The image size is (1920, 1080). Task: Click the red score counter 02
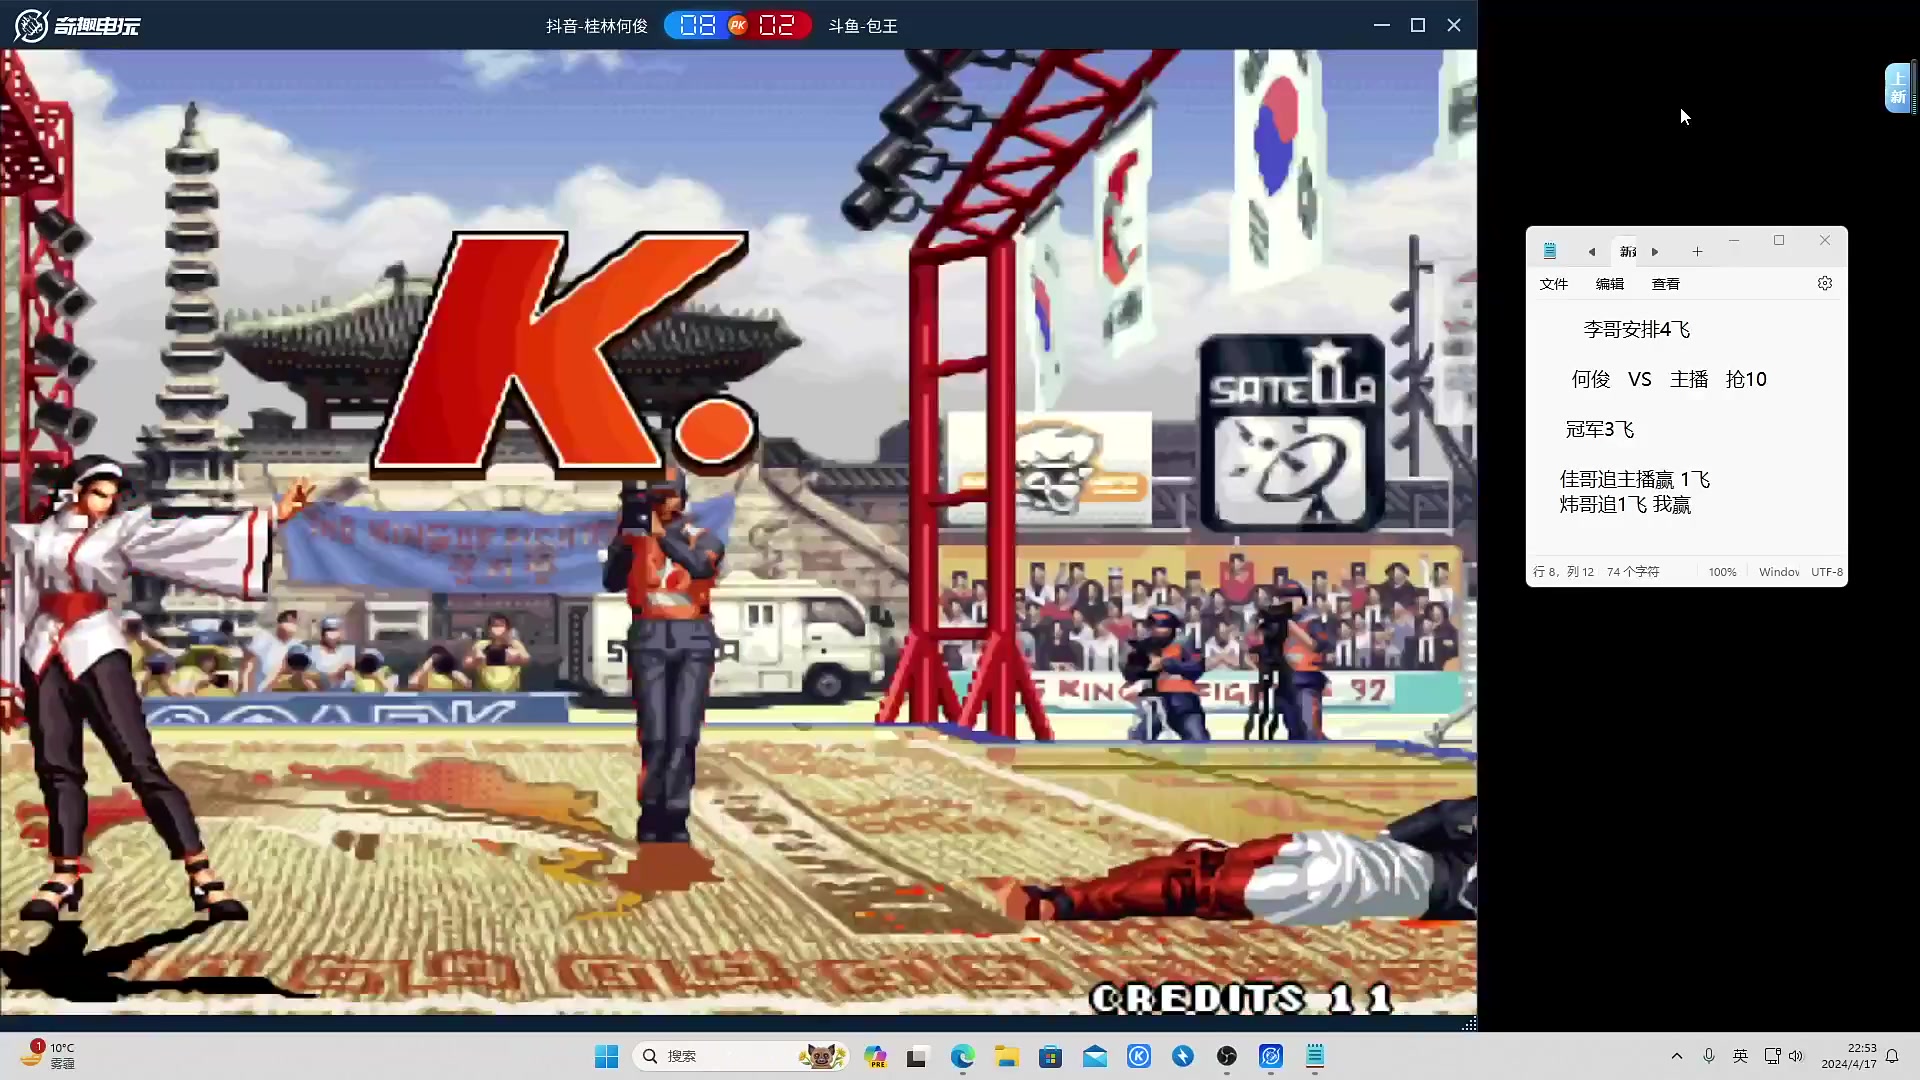tap(776, 25)
